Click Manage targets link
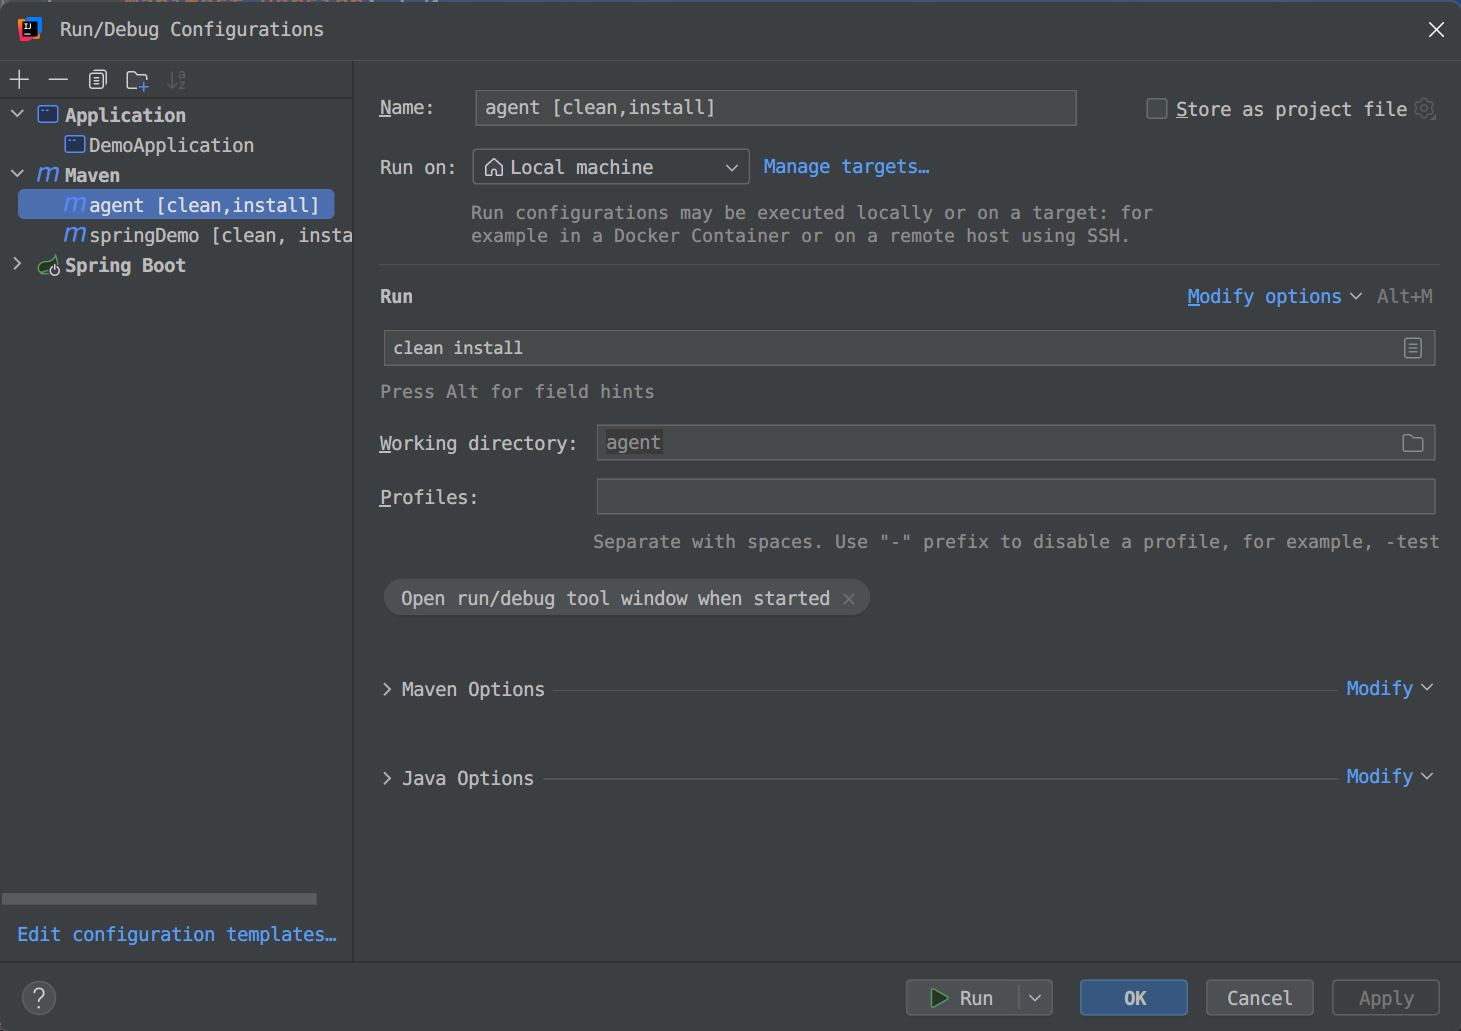This screenshot has height=1031, width=1461. pos(846,167)
